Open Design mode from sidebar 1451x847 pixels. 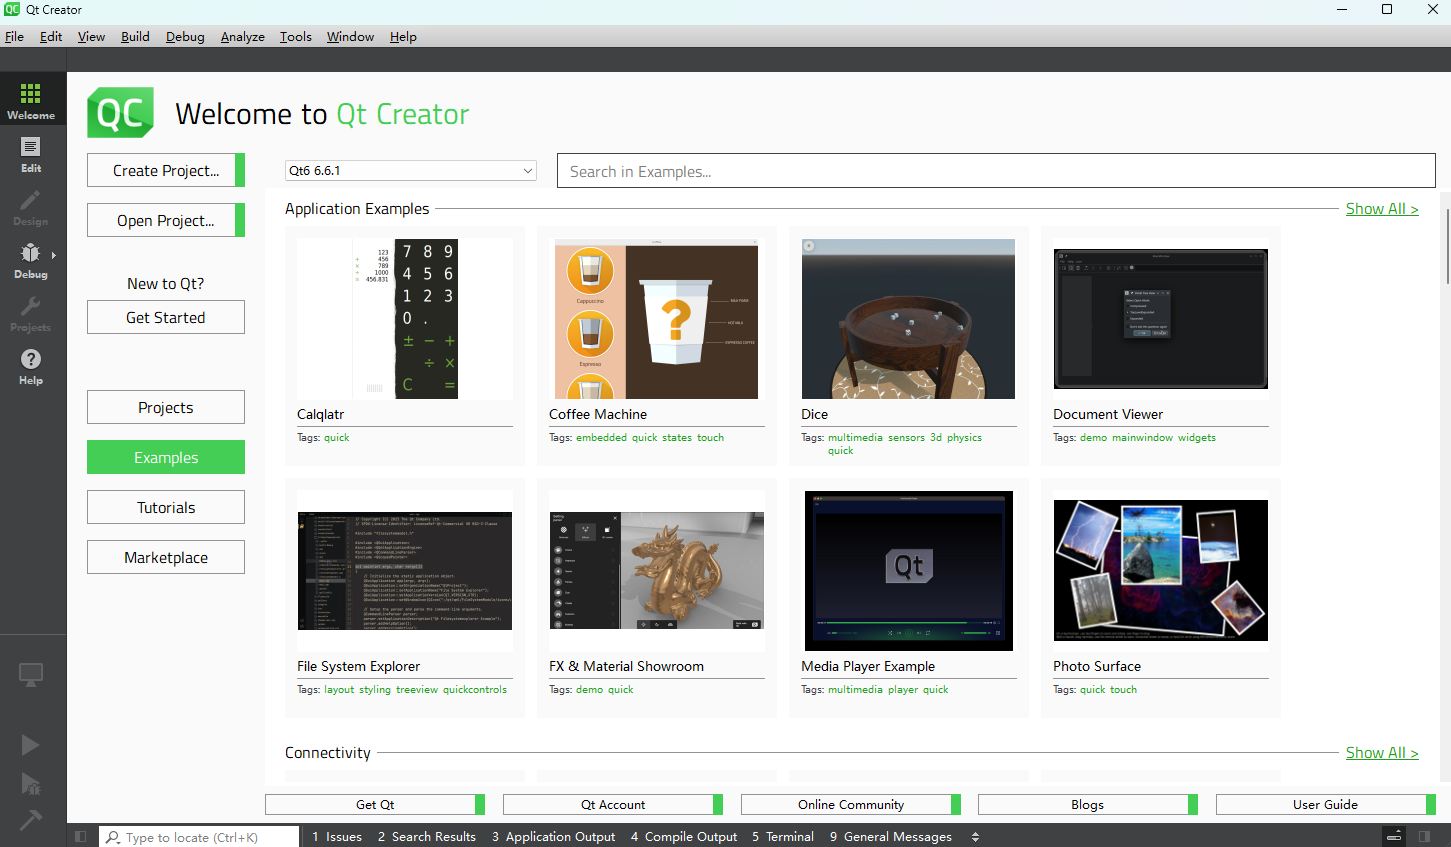[31, 206]
